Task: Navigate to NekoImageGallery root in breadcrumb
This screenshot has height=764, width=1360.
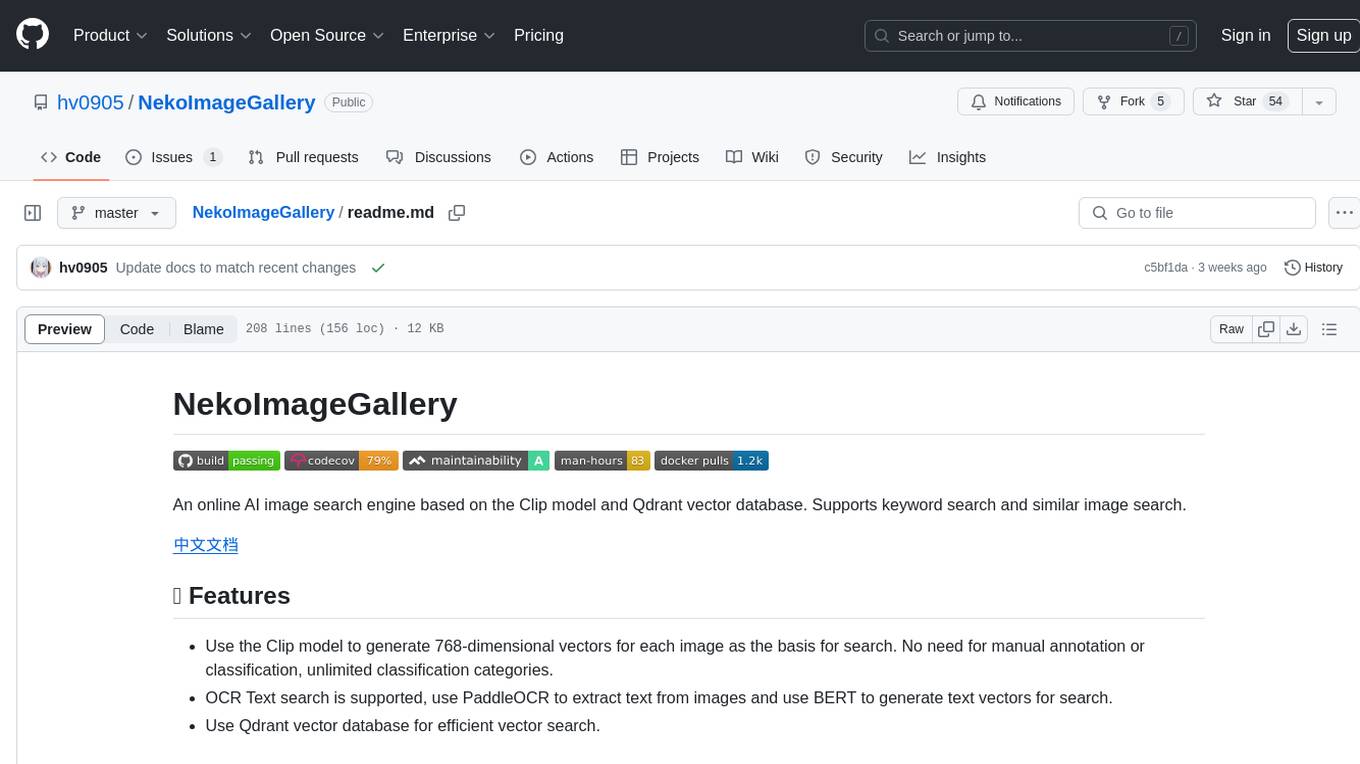Action: coord(263,213)
